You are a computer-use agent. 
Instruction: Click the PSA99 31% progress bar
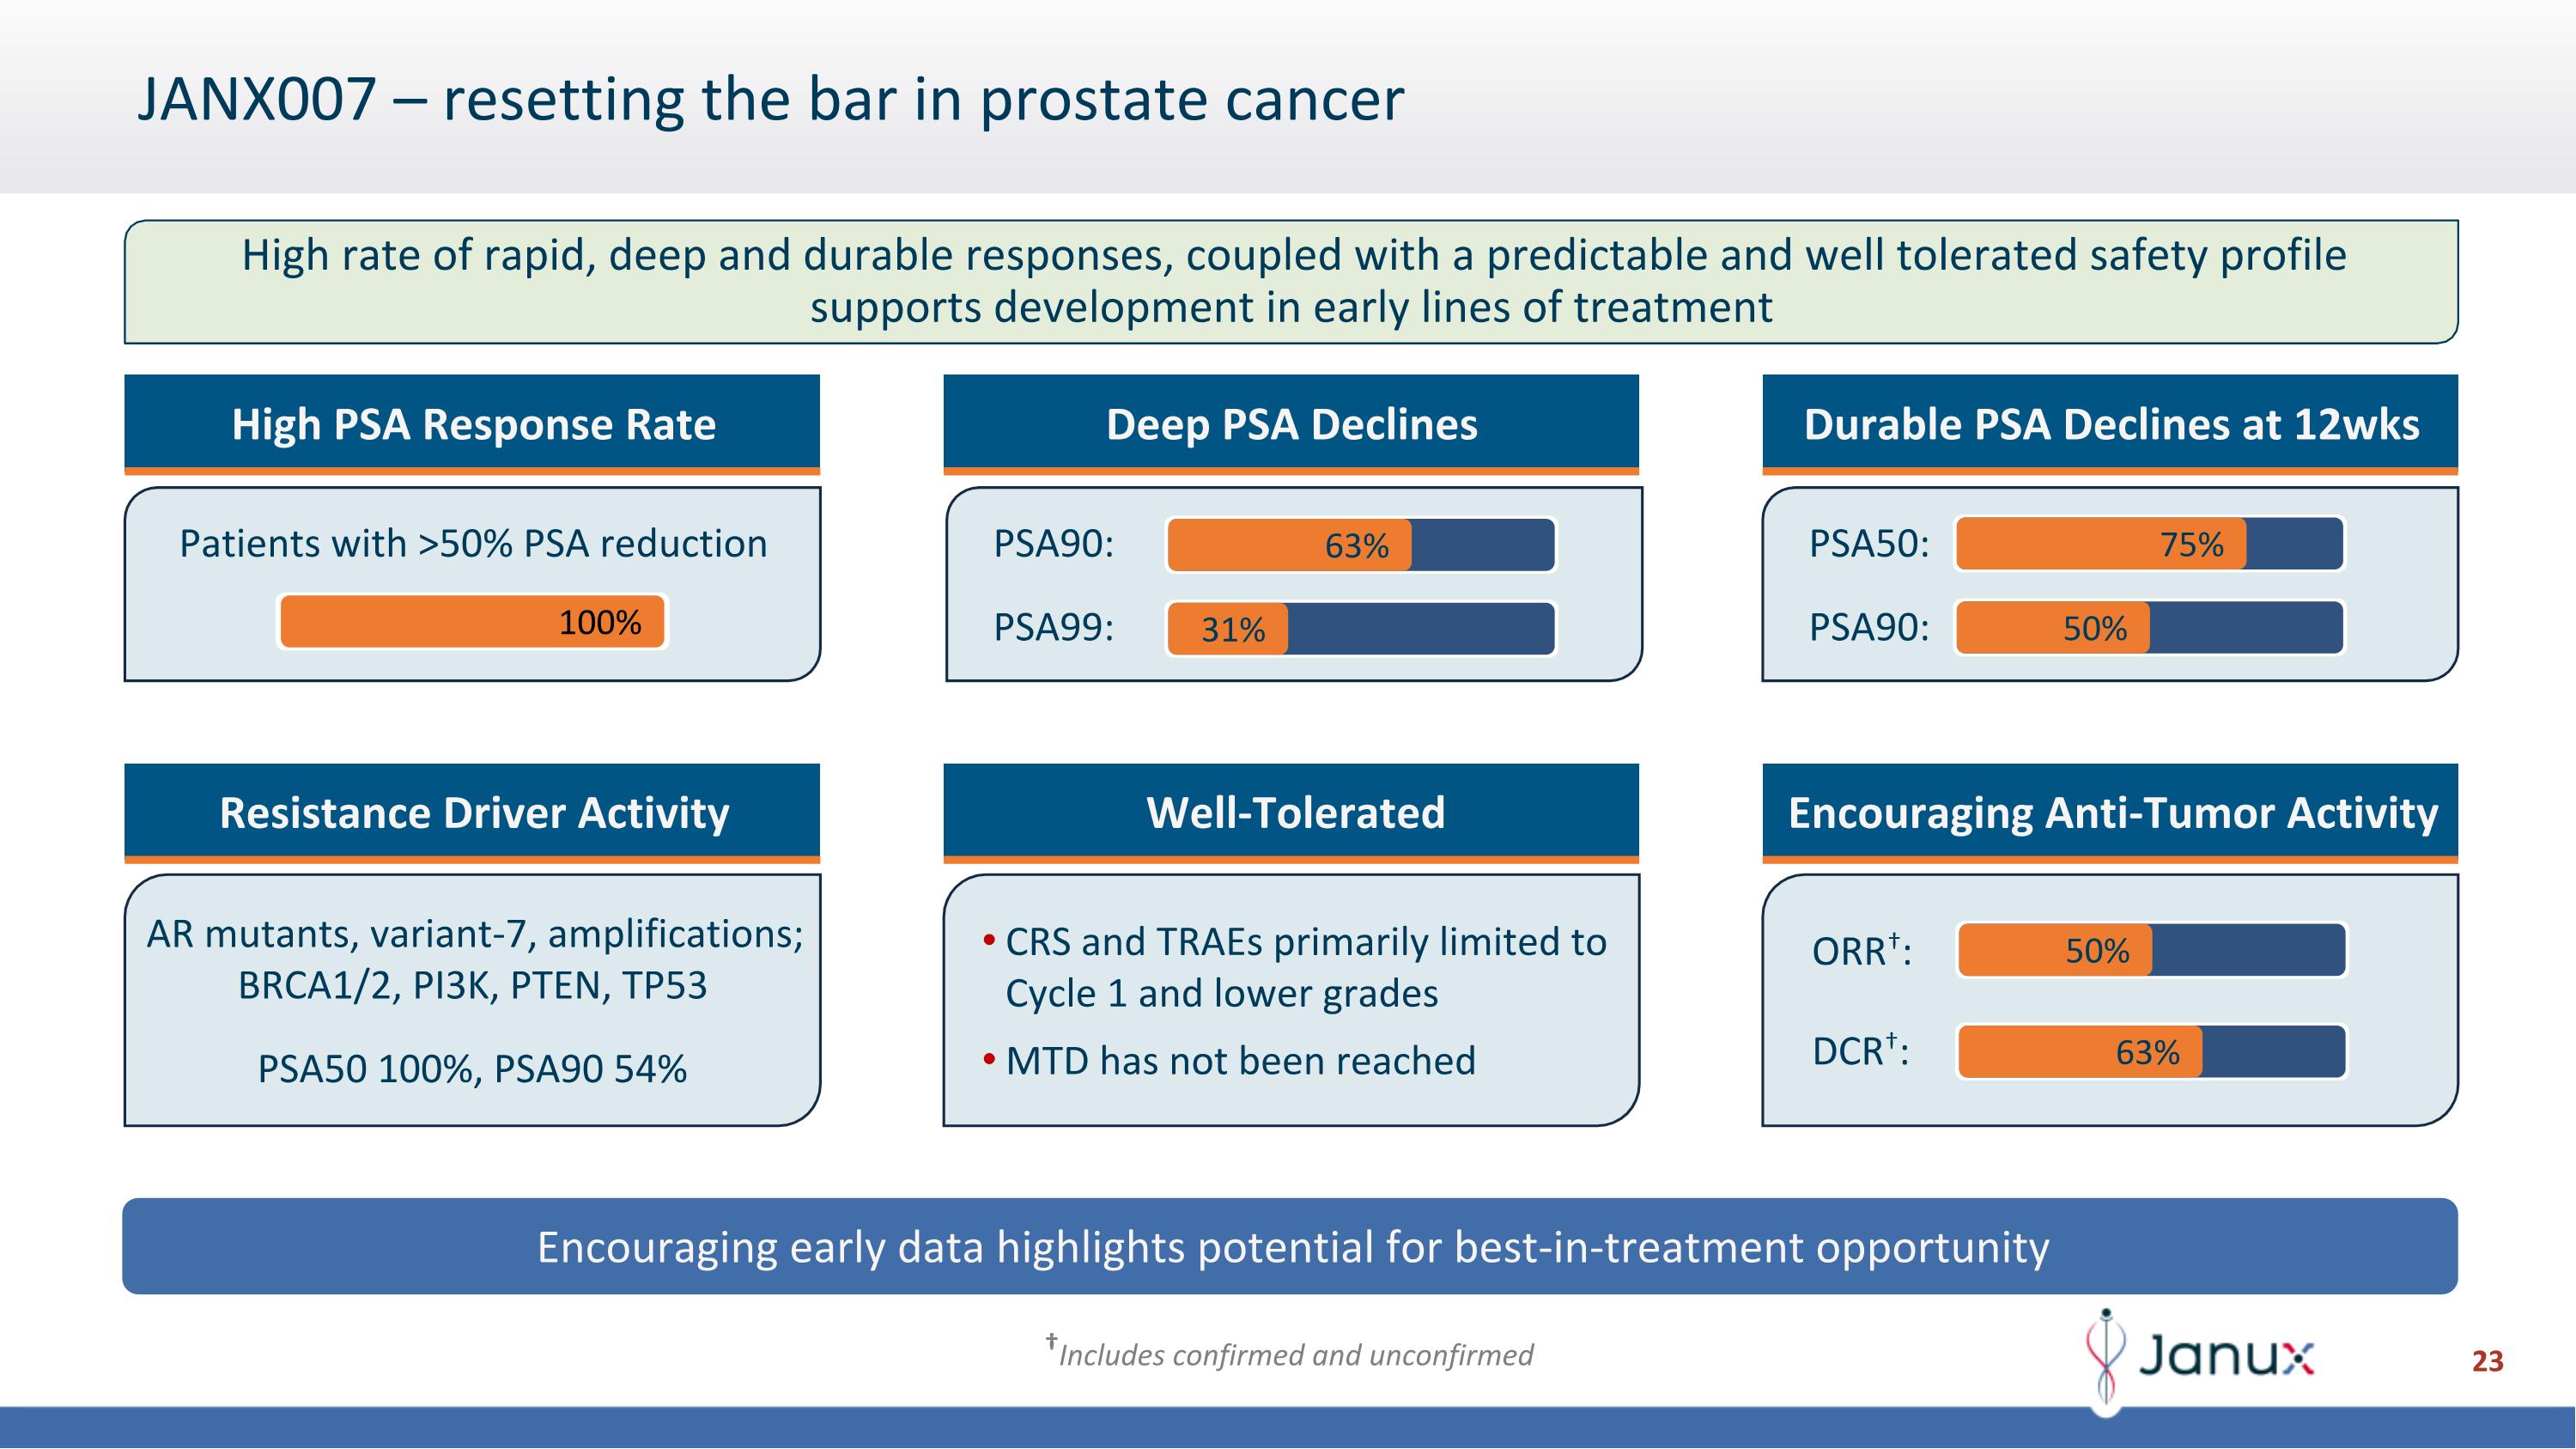point(1360,629)
